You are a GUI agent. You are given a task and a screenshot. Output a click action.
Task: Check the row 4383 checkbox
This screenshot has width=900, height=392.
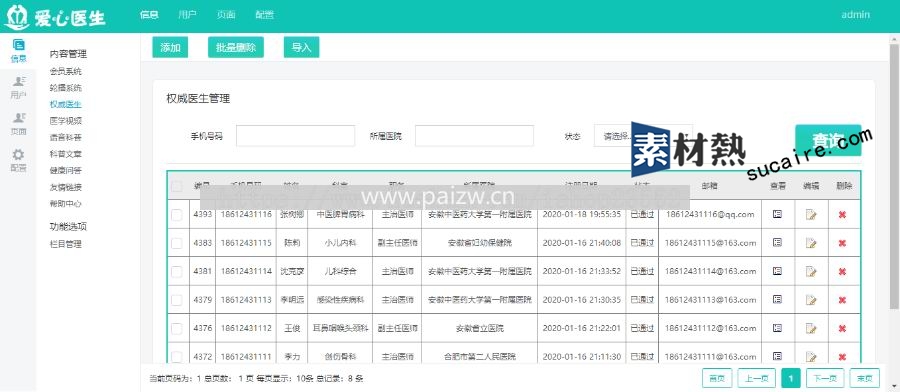pyautogui.click(x=177, y=243)
